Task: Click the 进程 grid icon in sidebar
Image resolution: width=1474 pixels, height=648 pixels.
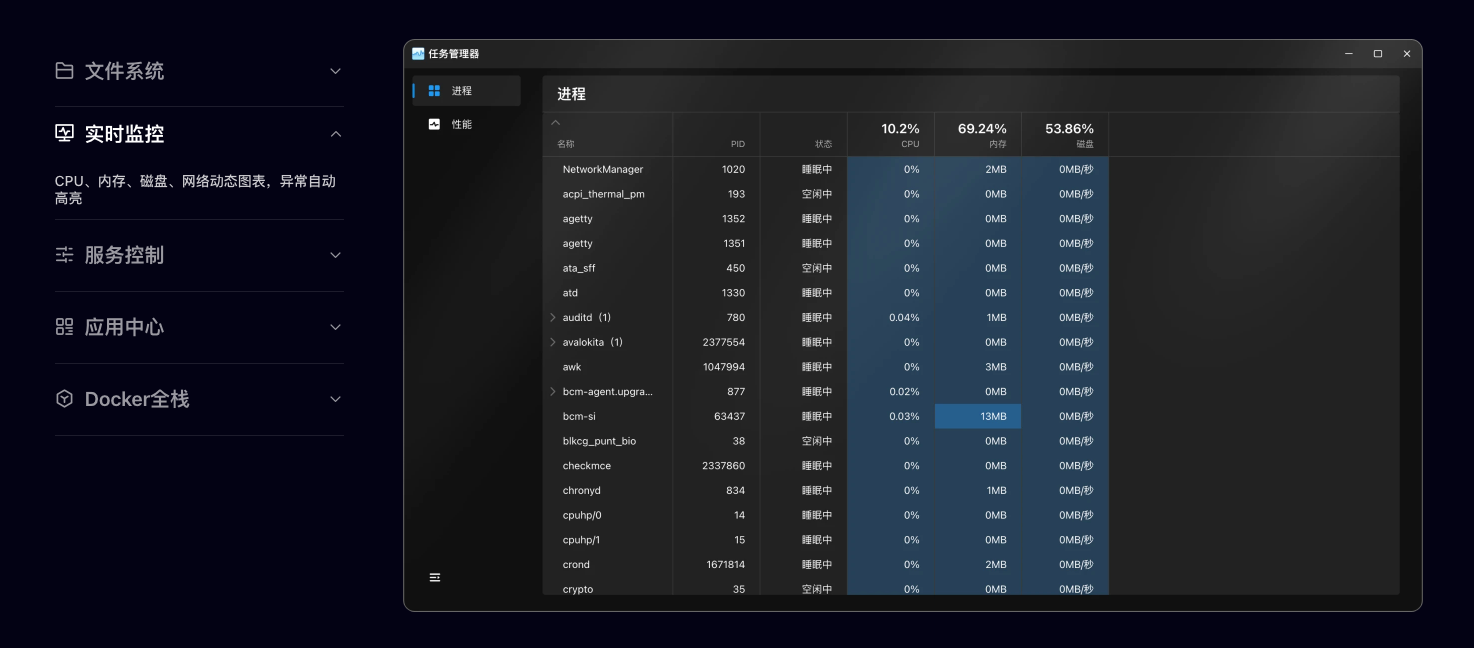Action: click(434, 91)
